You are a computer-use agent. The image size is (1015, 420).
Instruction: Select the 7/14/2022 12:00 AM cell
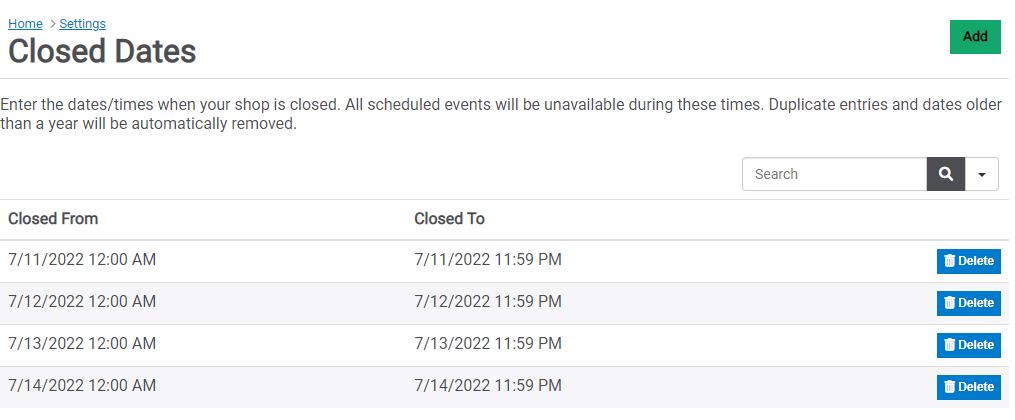[82, 386]
